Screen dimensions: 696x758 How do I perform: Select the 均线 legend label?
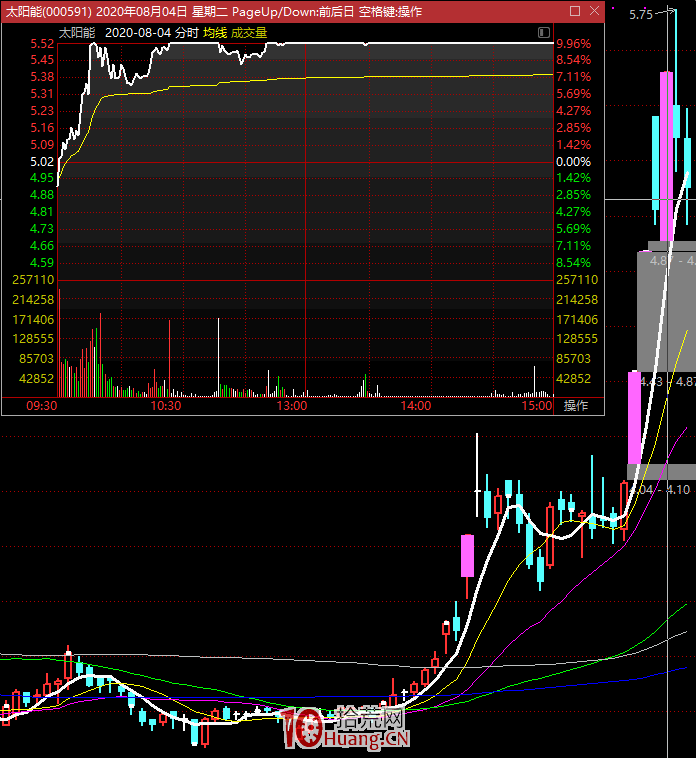(x=215, y=33)
